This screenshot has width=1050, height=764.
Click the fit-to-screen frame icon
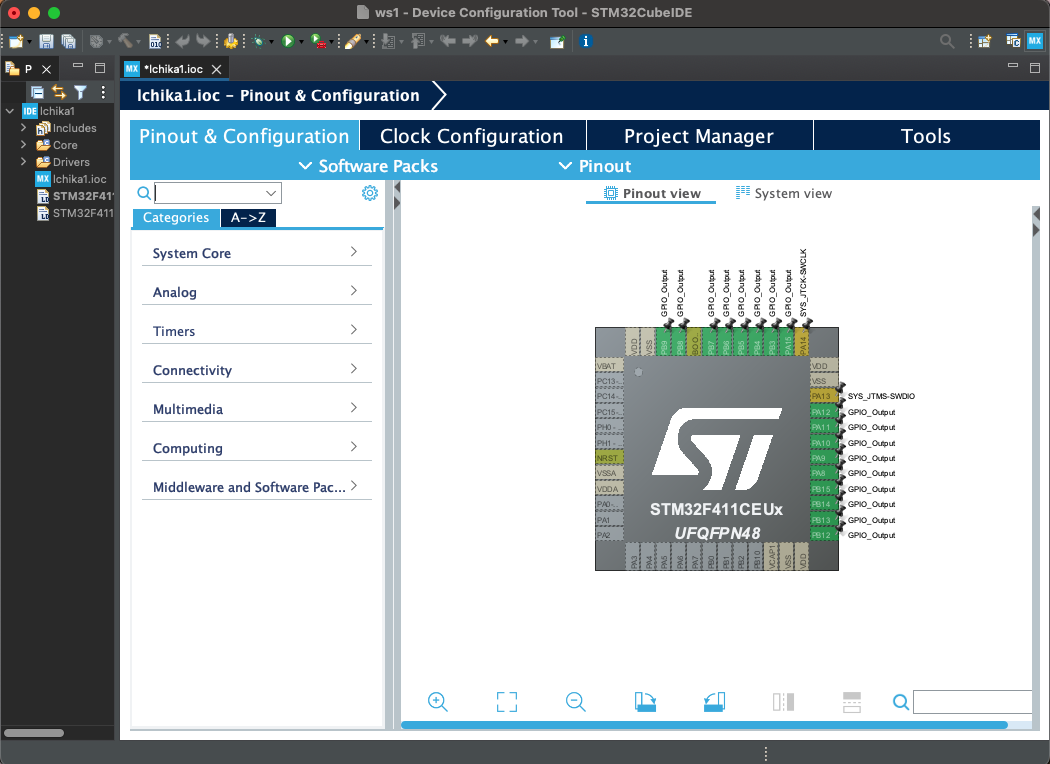(507, 702)
